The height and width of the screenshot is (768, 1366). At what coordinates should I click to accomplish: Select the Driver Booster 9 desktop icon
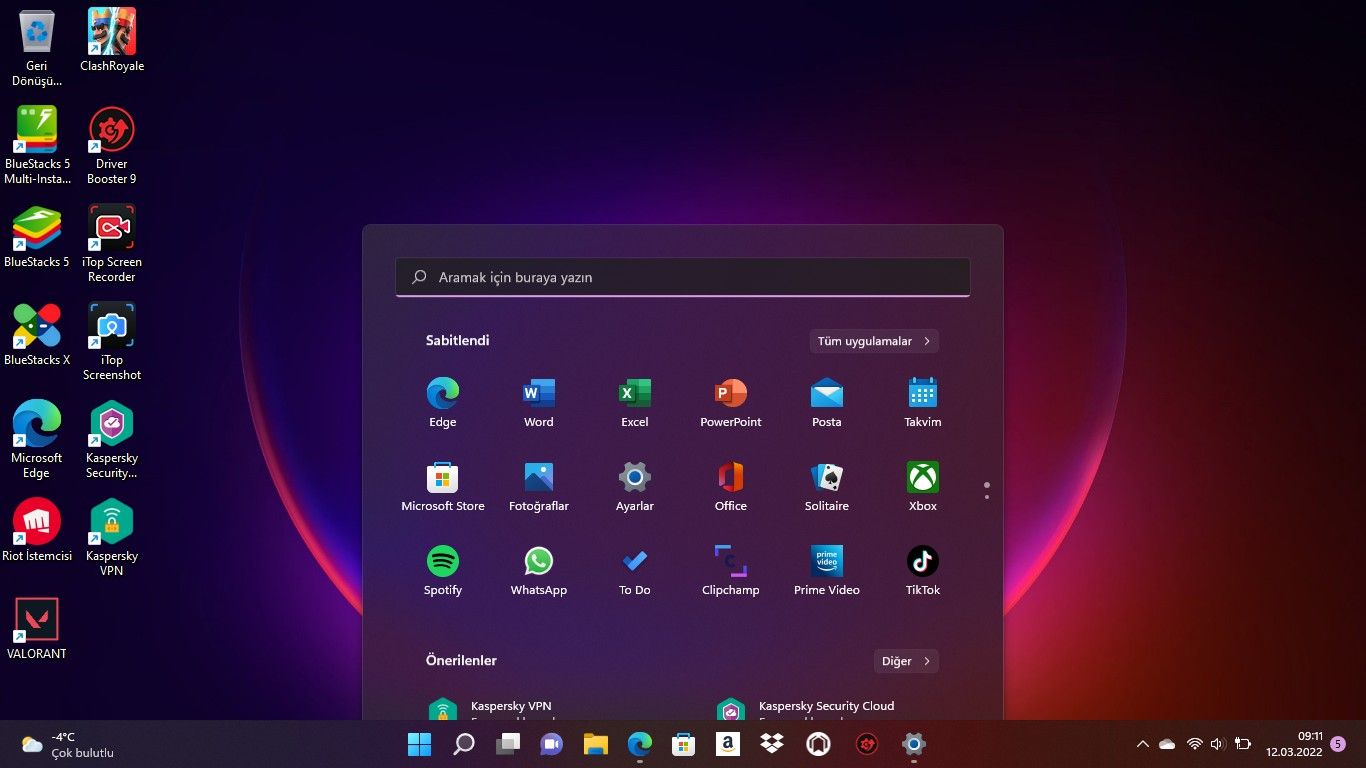pos(112,146)
